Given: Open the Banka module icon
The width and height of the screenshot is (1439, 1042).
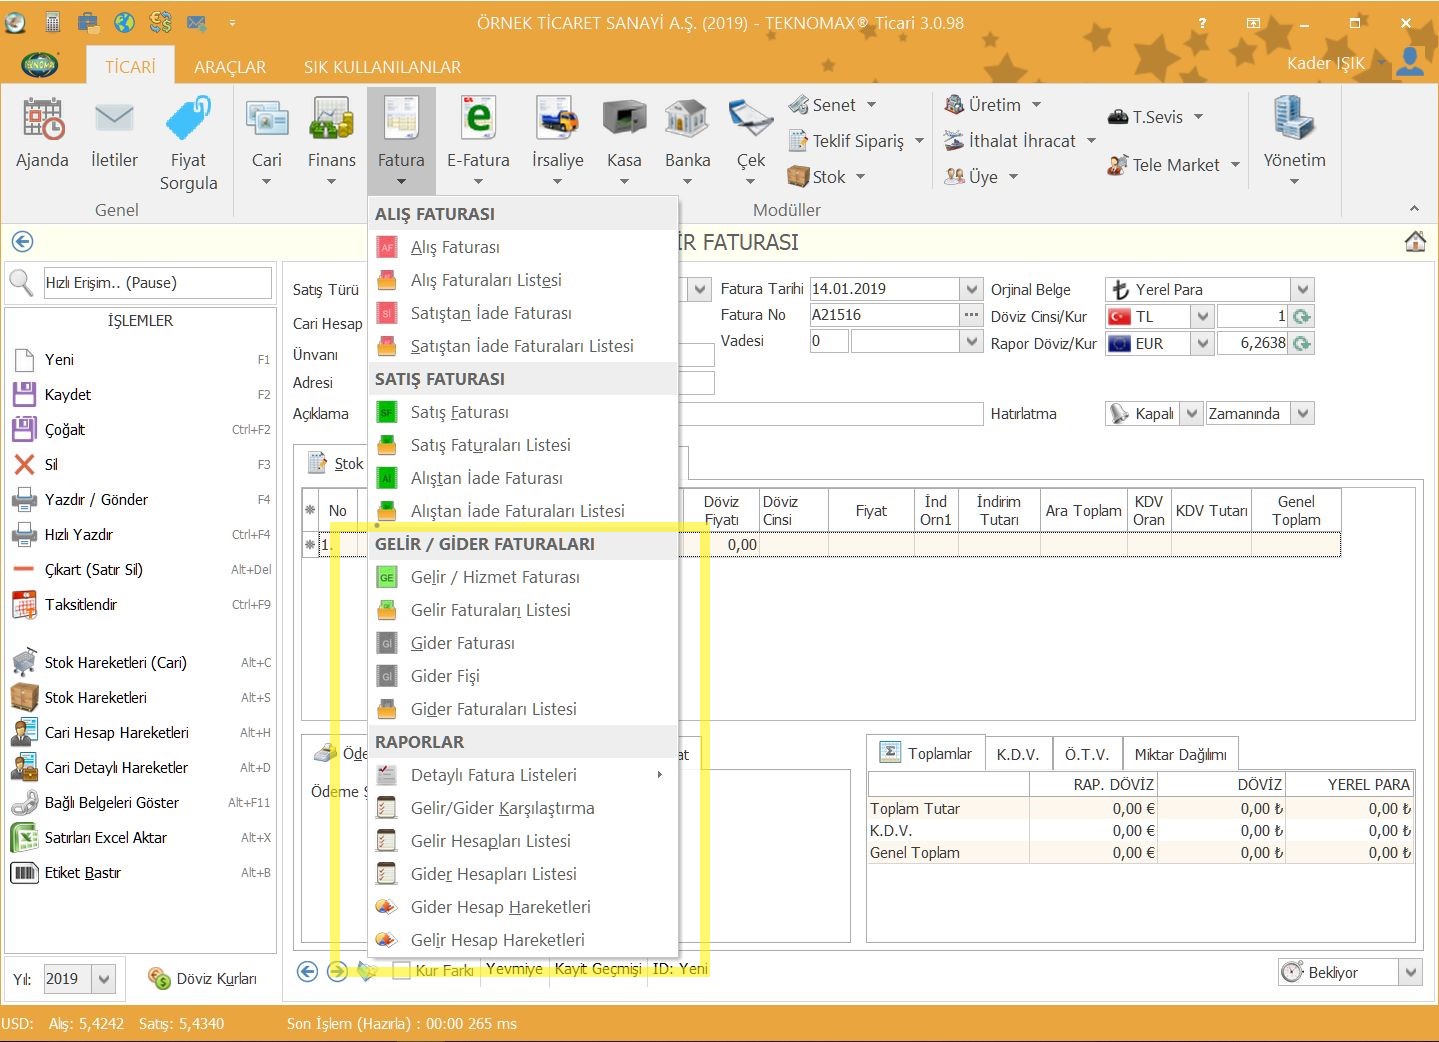Looking at the screenshot, I should click(687, 120).
